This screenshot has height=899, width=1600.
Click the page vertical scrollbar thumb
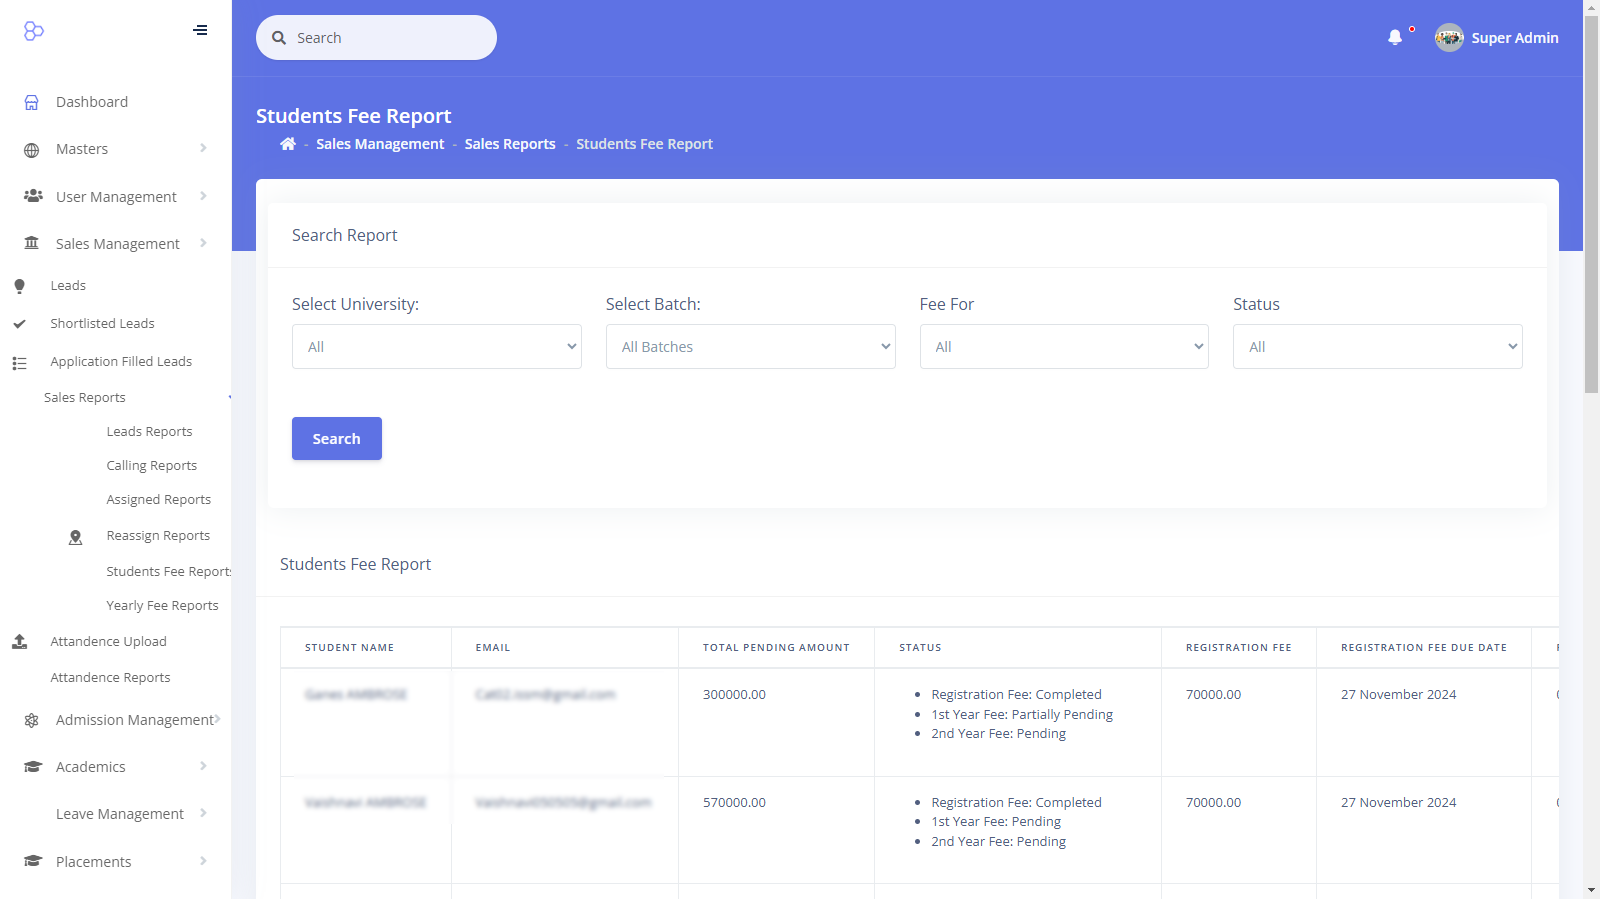(1591, 200)
